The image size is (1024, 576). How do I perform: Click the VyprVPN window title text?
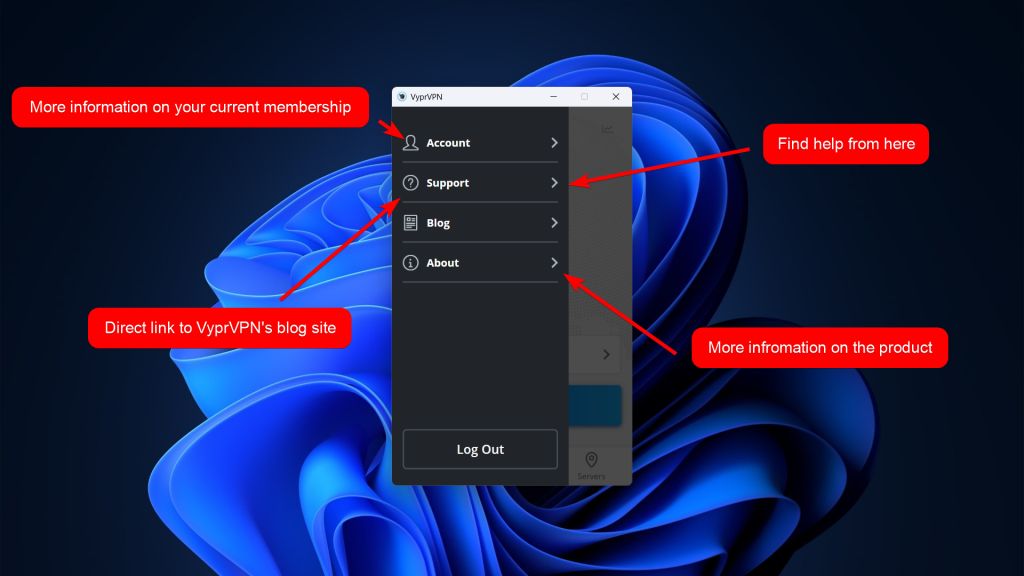point(426,97)
